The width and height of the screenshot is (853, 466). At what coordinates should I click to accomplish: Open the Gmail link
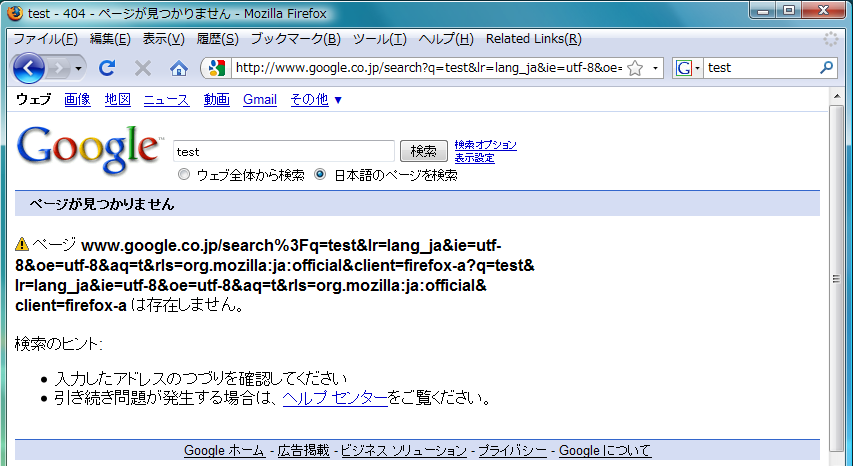tap(260, 100)
